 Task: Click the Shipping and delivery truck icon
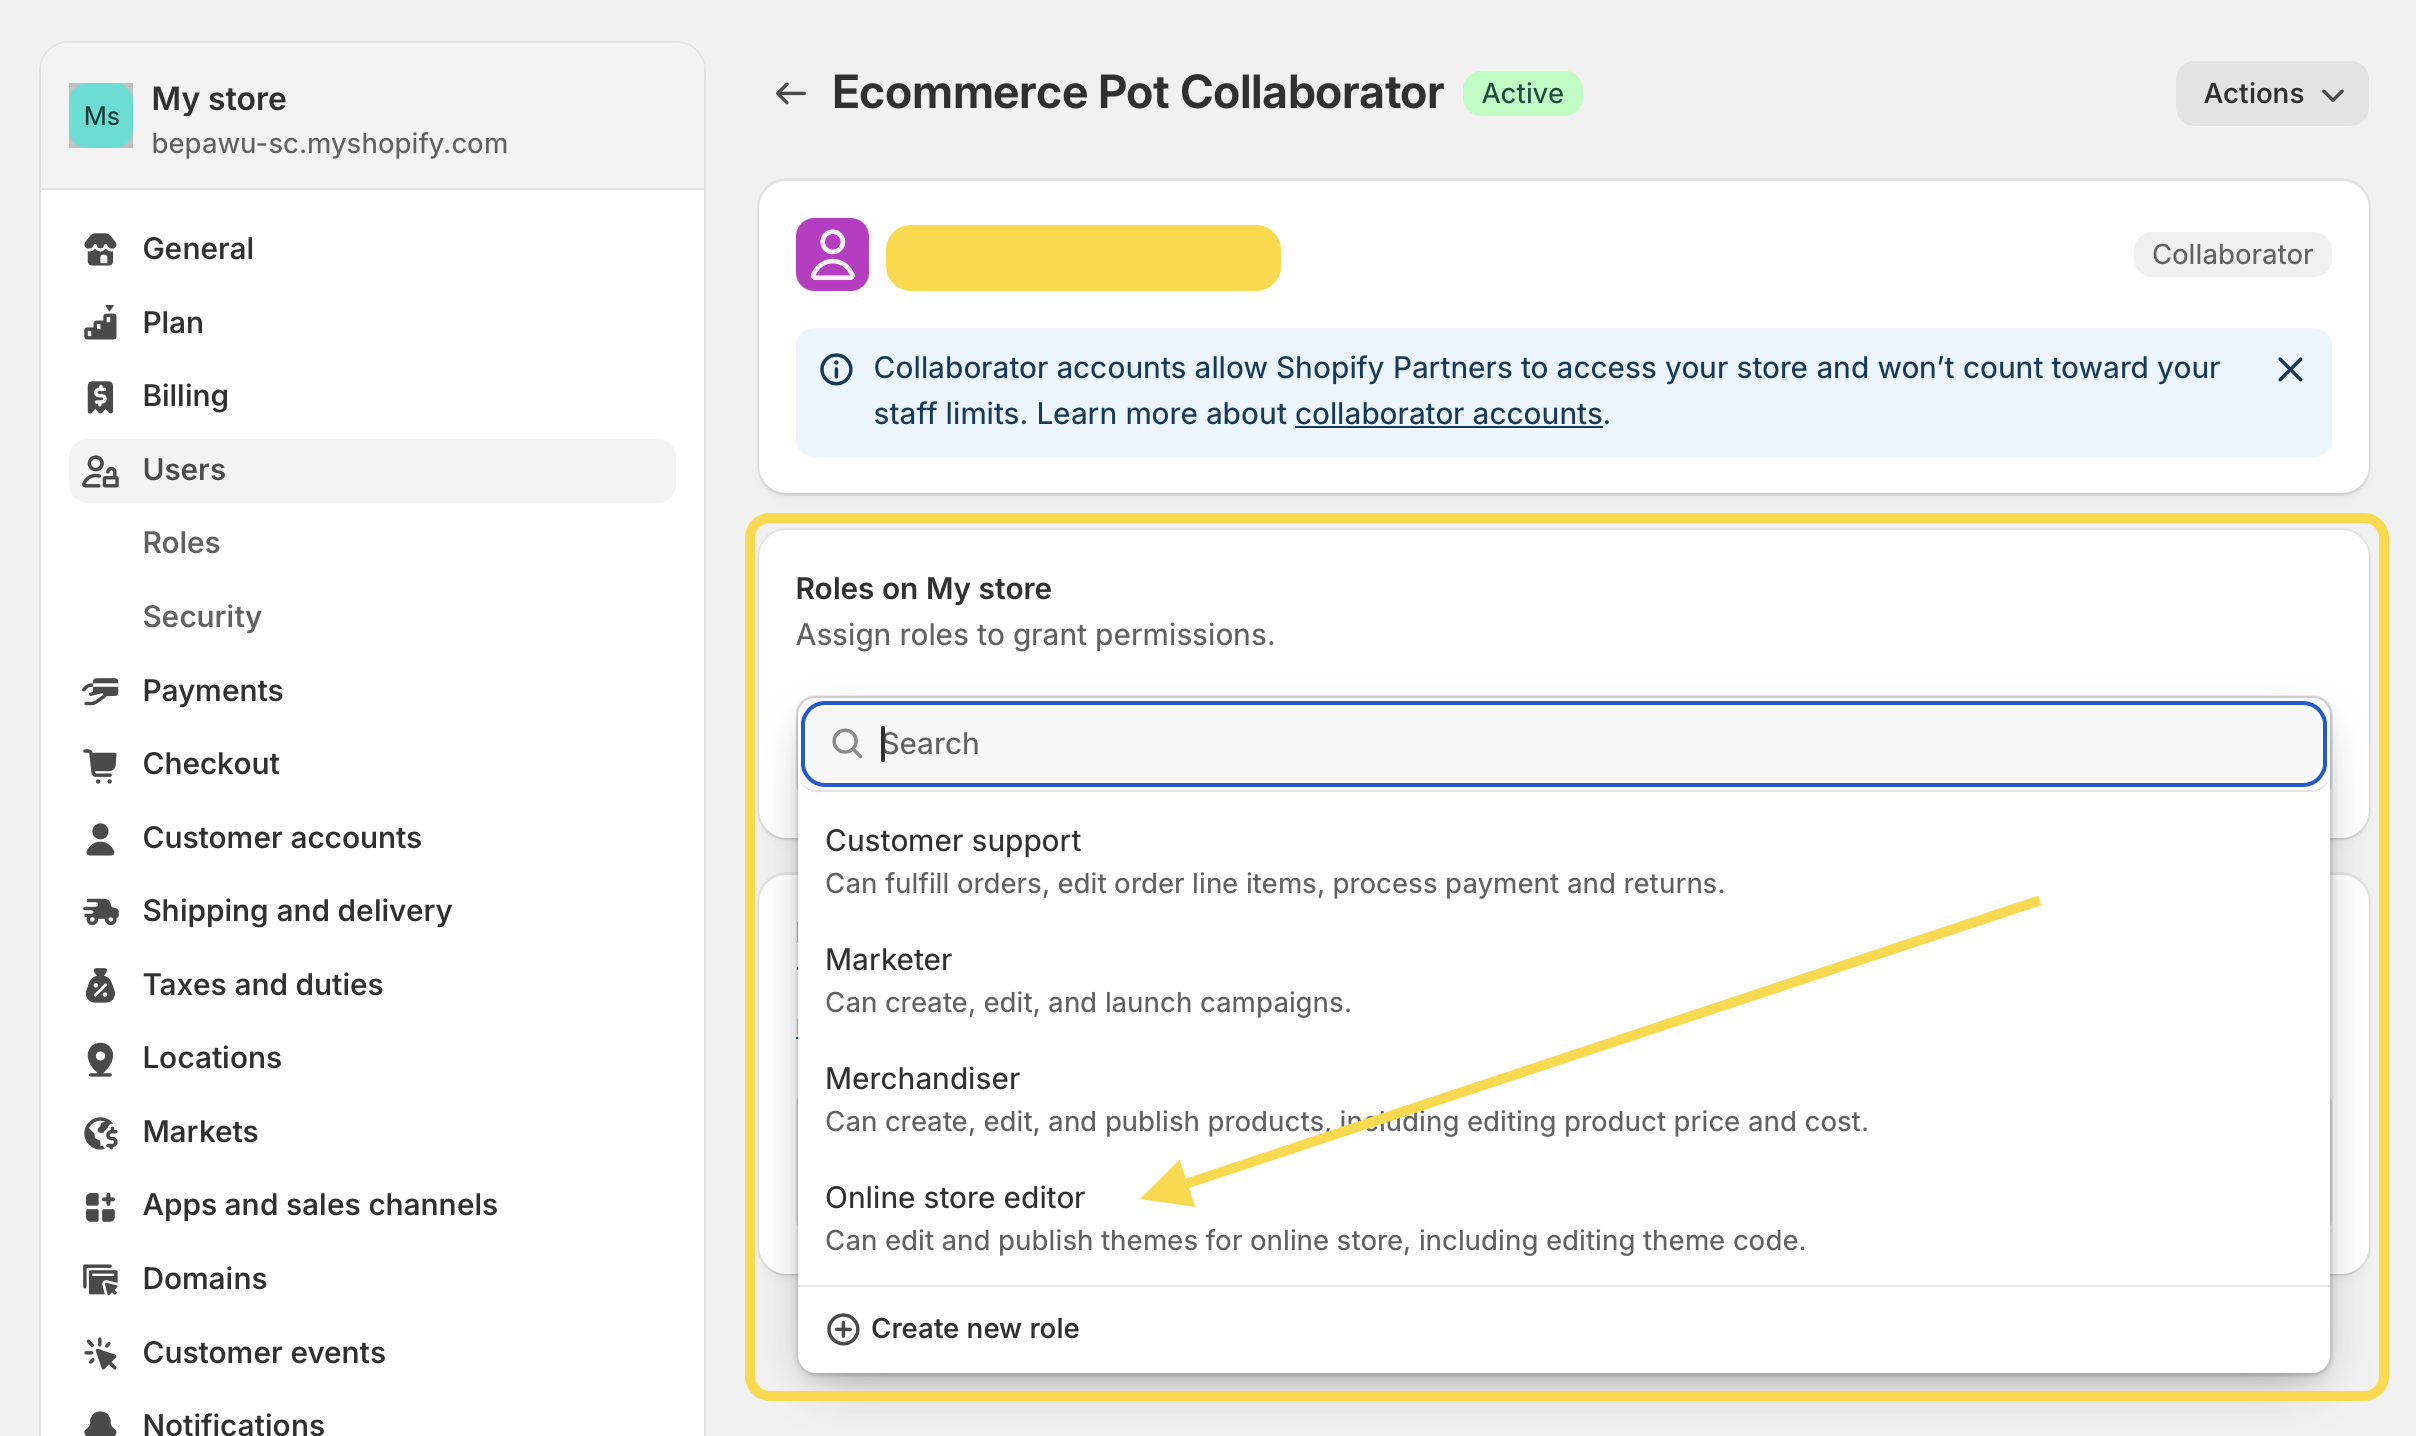(100, 911)
